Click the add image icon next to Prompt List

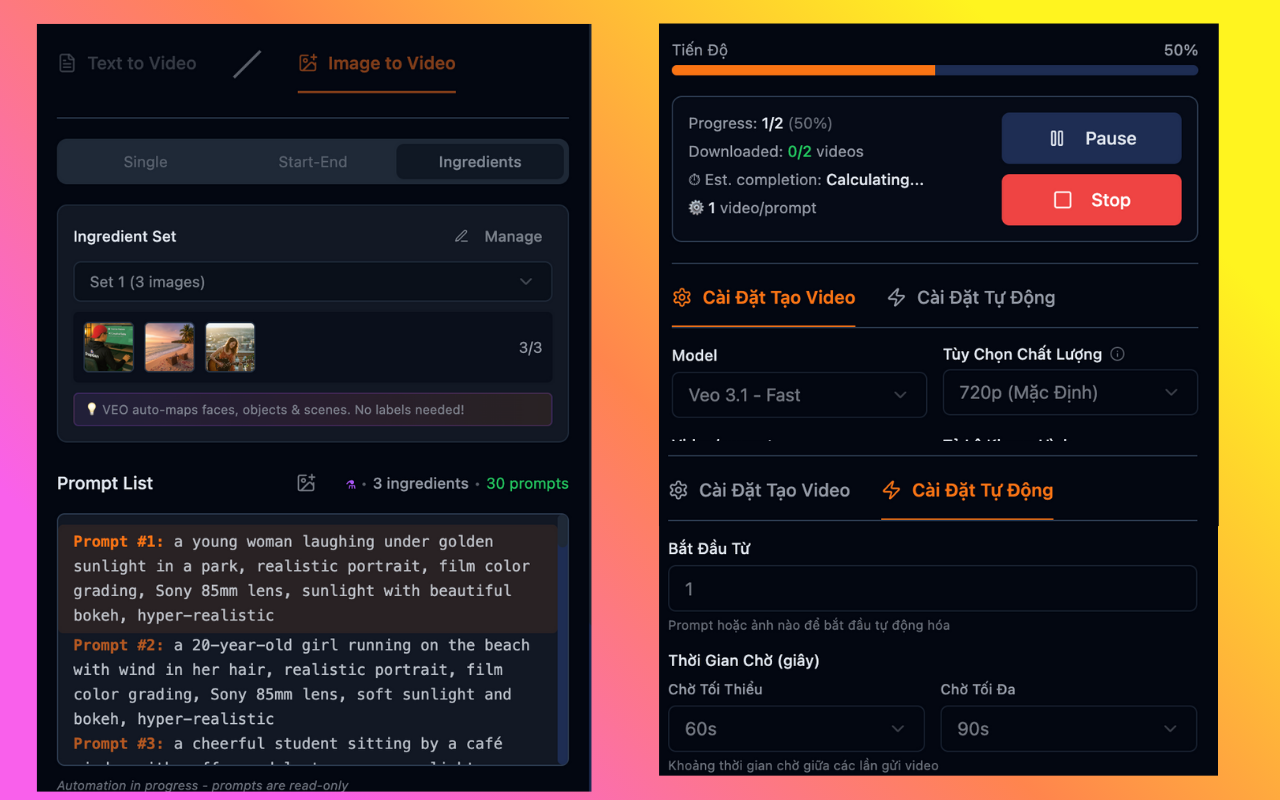pos(306,484)
